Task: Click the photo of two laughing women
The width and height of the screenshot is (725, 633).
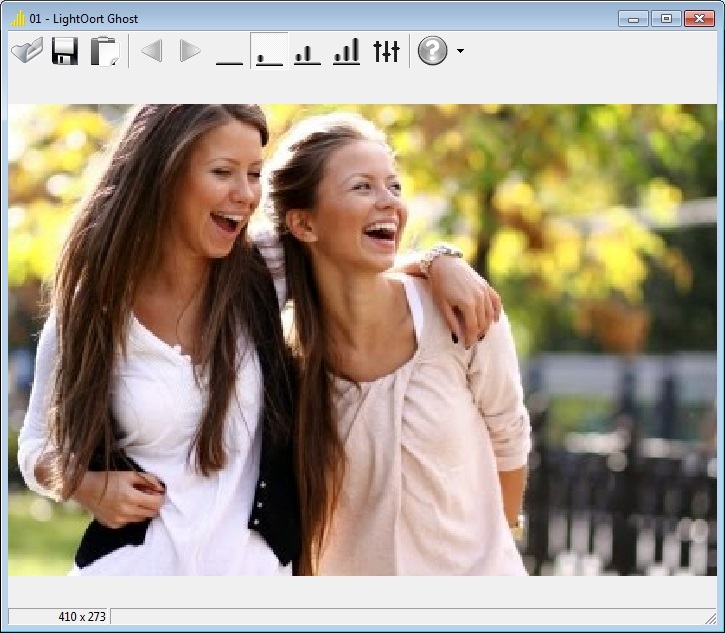Action: pos(362,339)
